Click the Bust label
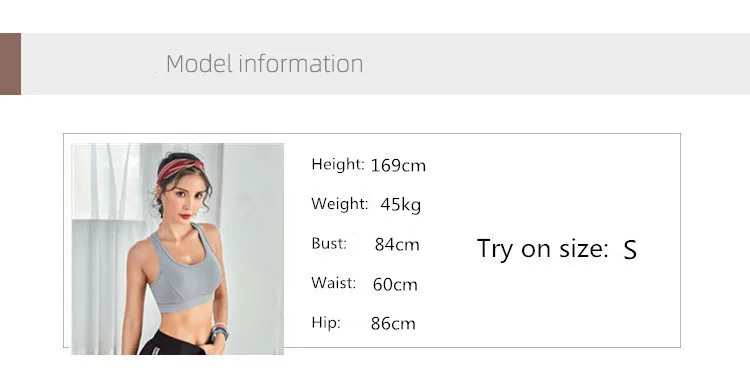This screenshot has height=391, width=750. 329,244
